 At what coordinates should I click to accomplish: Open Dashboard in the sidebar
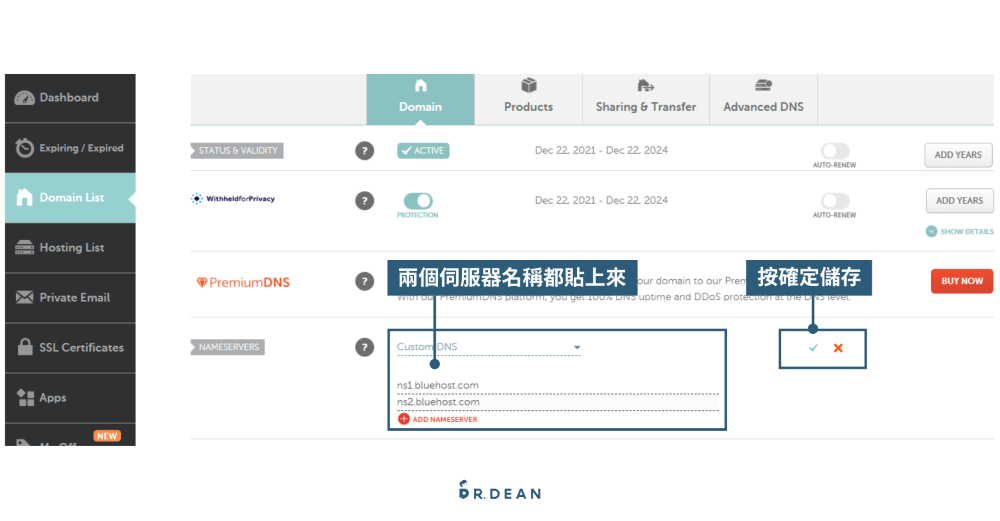[x=70, y=98]
